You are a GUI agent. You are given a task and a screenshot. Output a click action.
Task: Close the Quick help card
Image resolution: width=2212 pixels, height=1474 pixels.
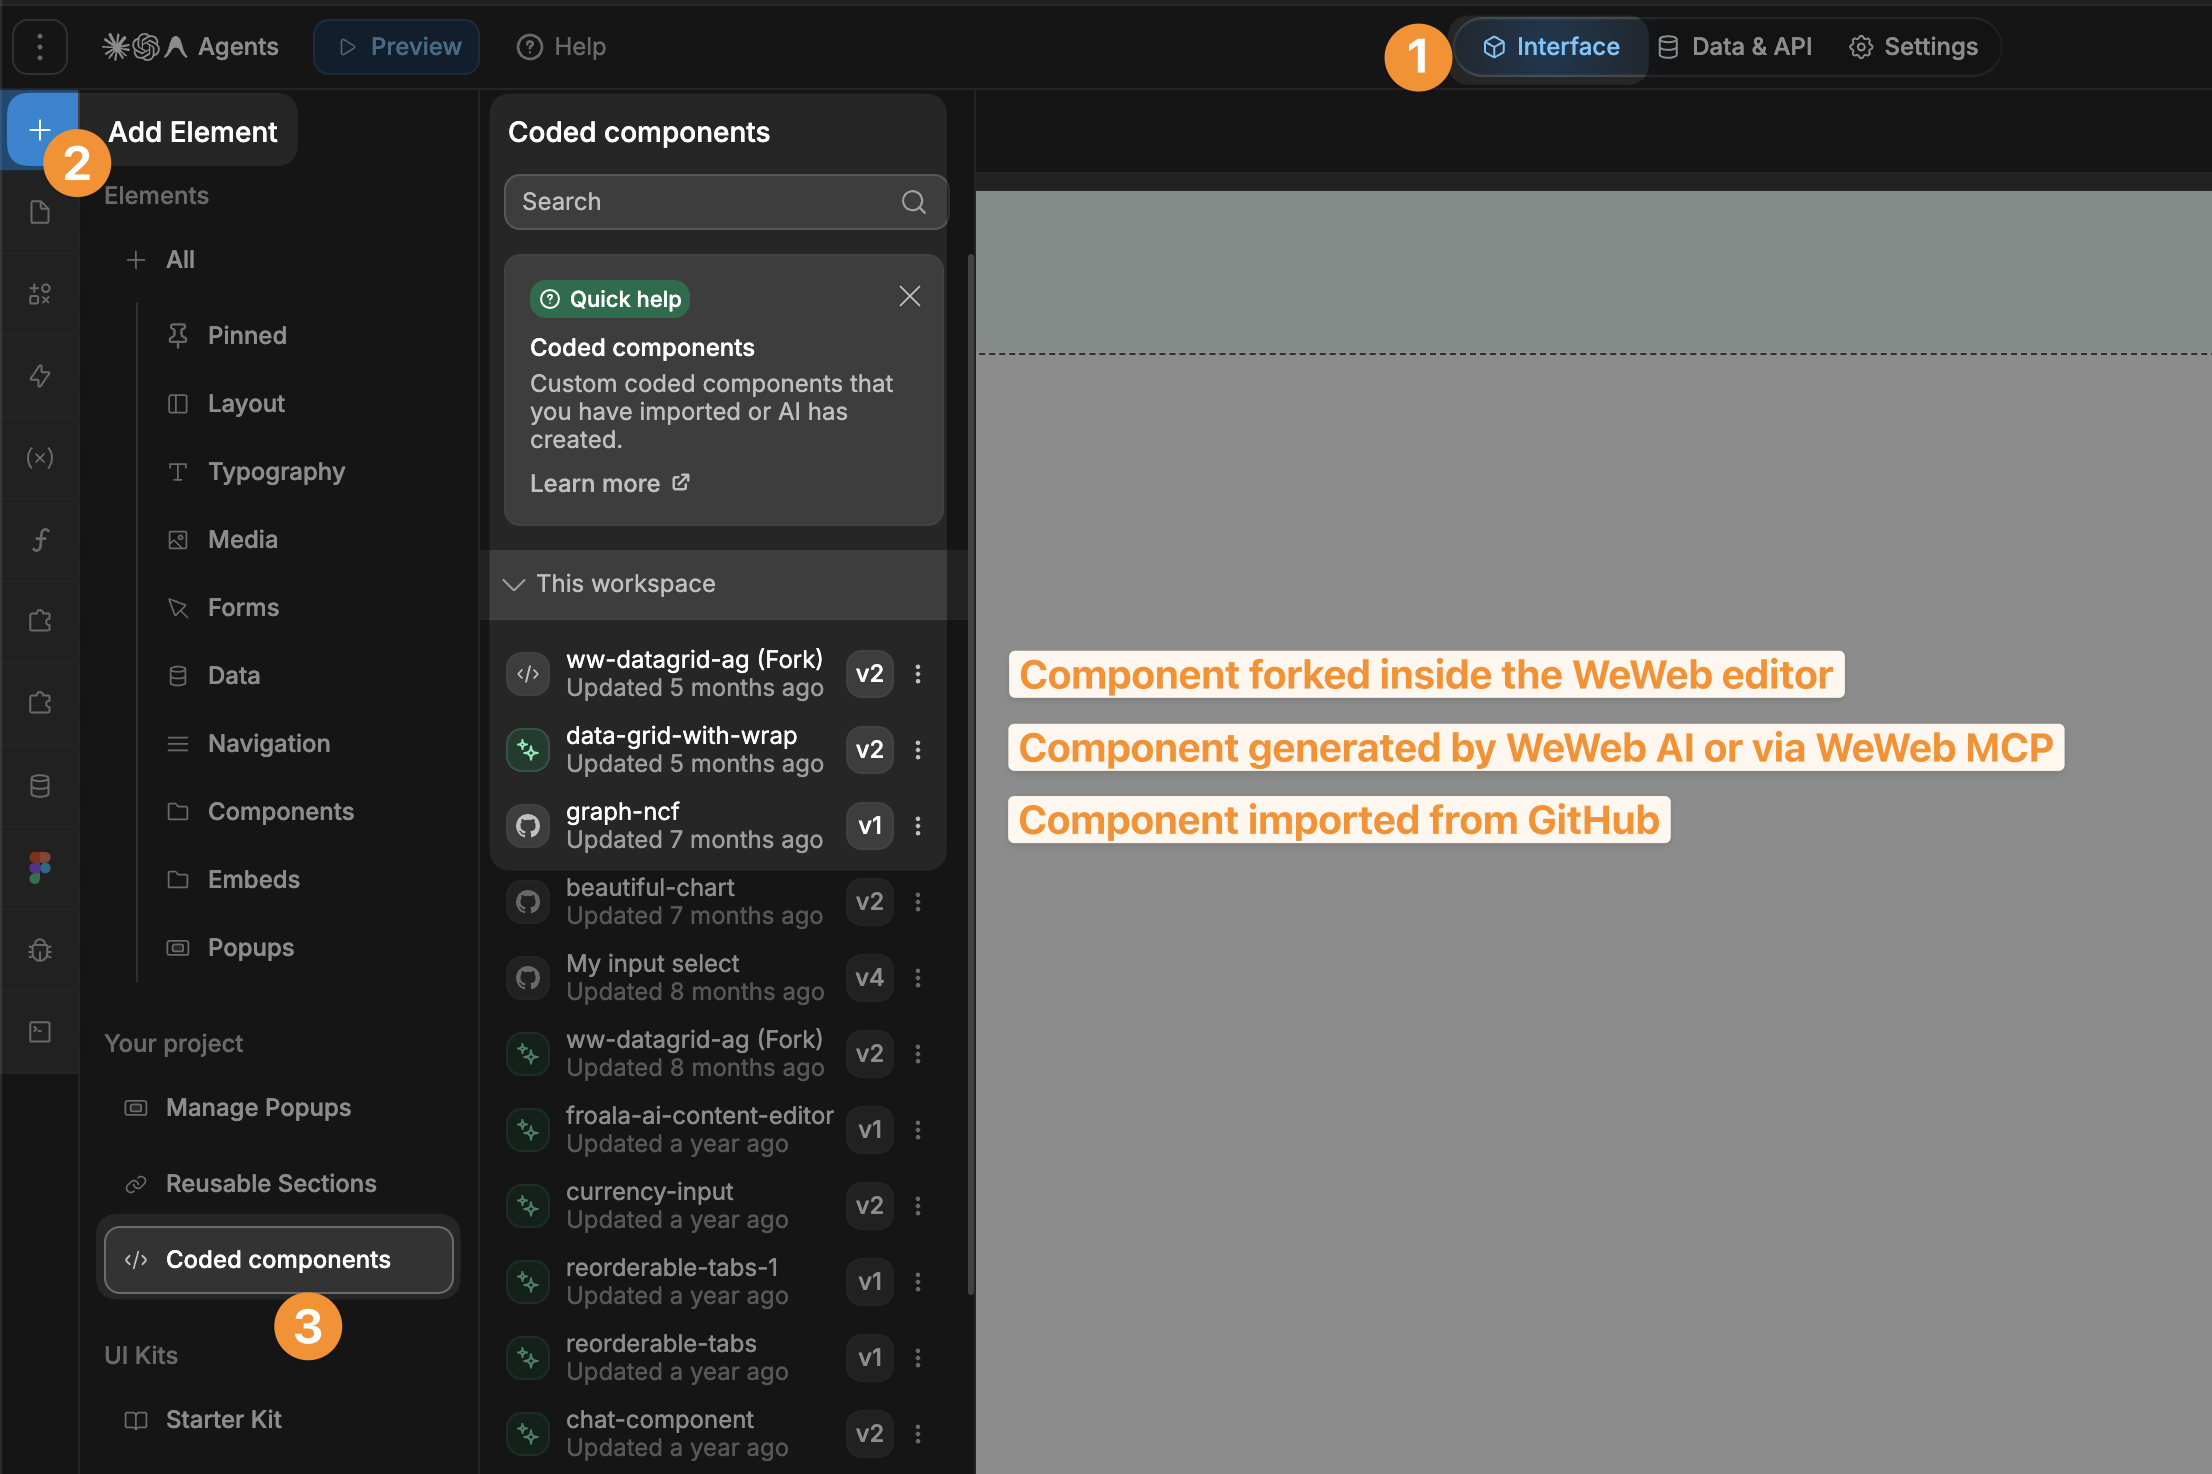point(910,297)
